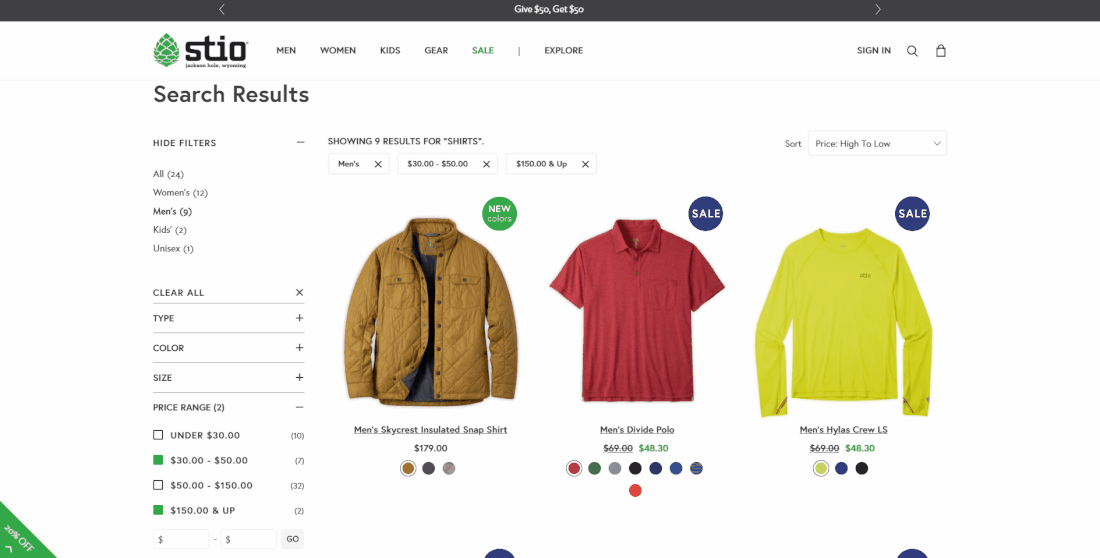Screen dimensions: 1100x558
Task: Open Men's Divide Polo product link
Action: click(x=637, y=430)
